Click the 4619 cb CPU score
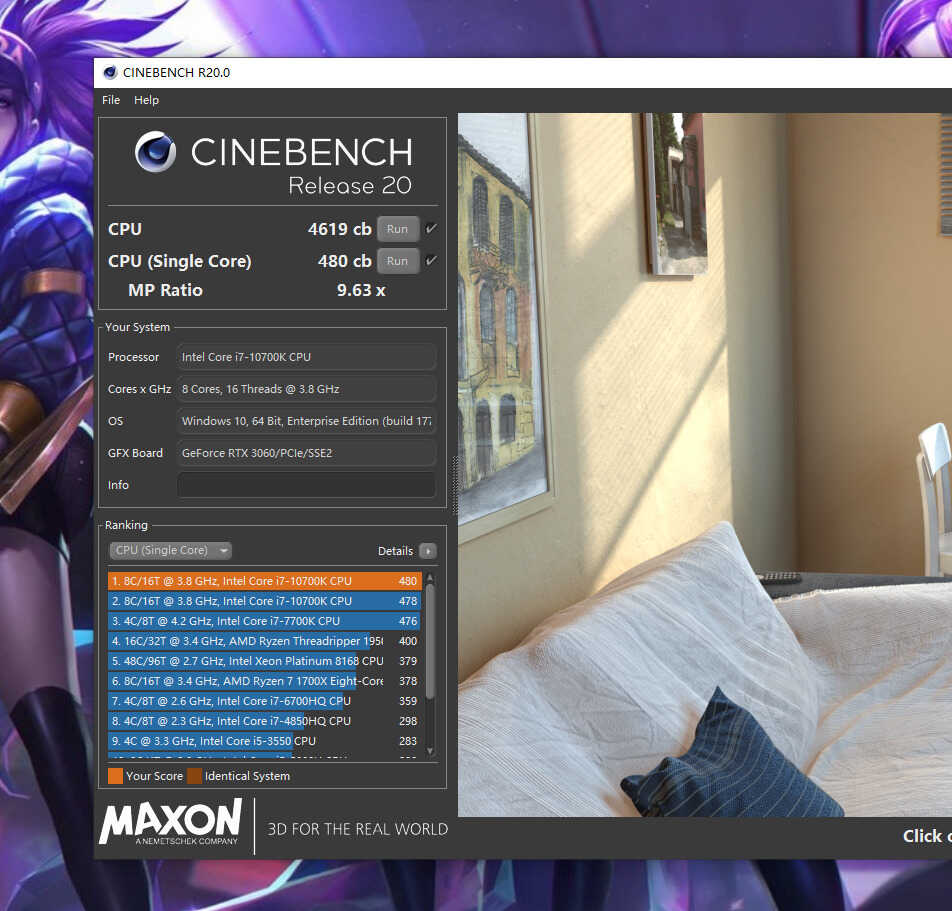This screenshot has width=952, height=911. coord(339,229)
